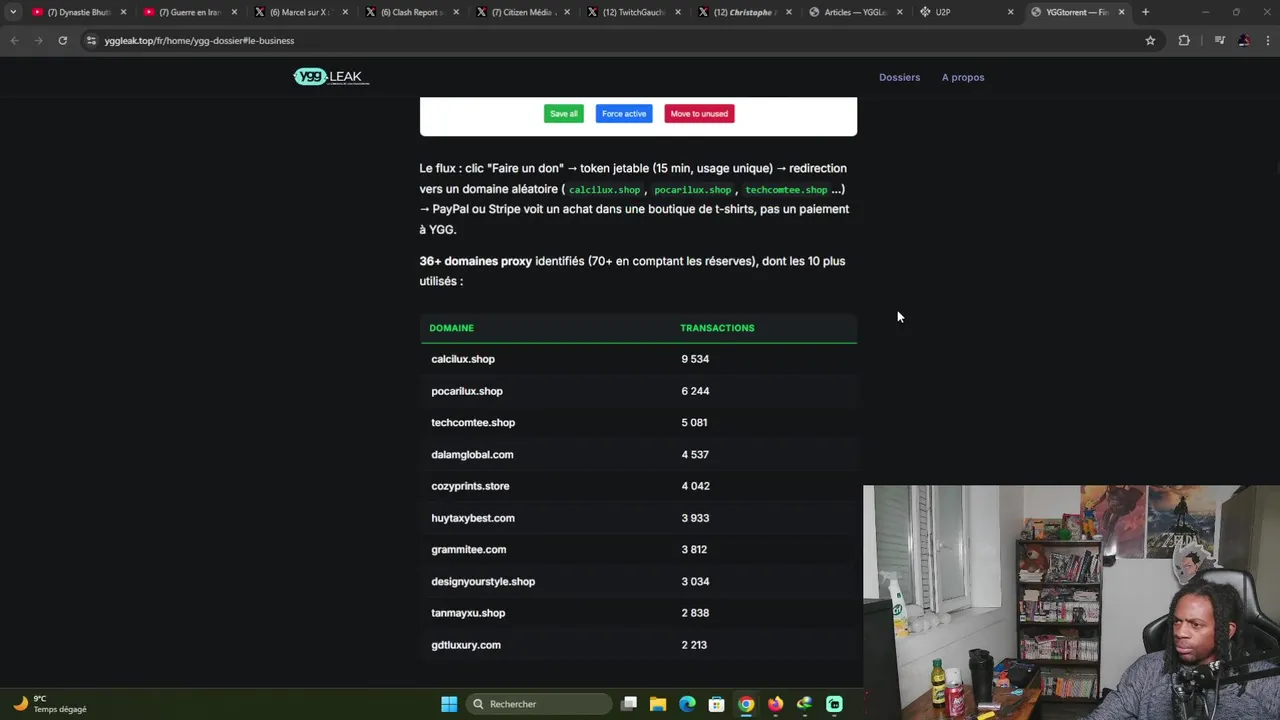Launch Microsoft Edge from the taskbar
Viewport: 1280px width, 720px height.
click(687, 704)
